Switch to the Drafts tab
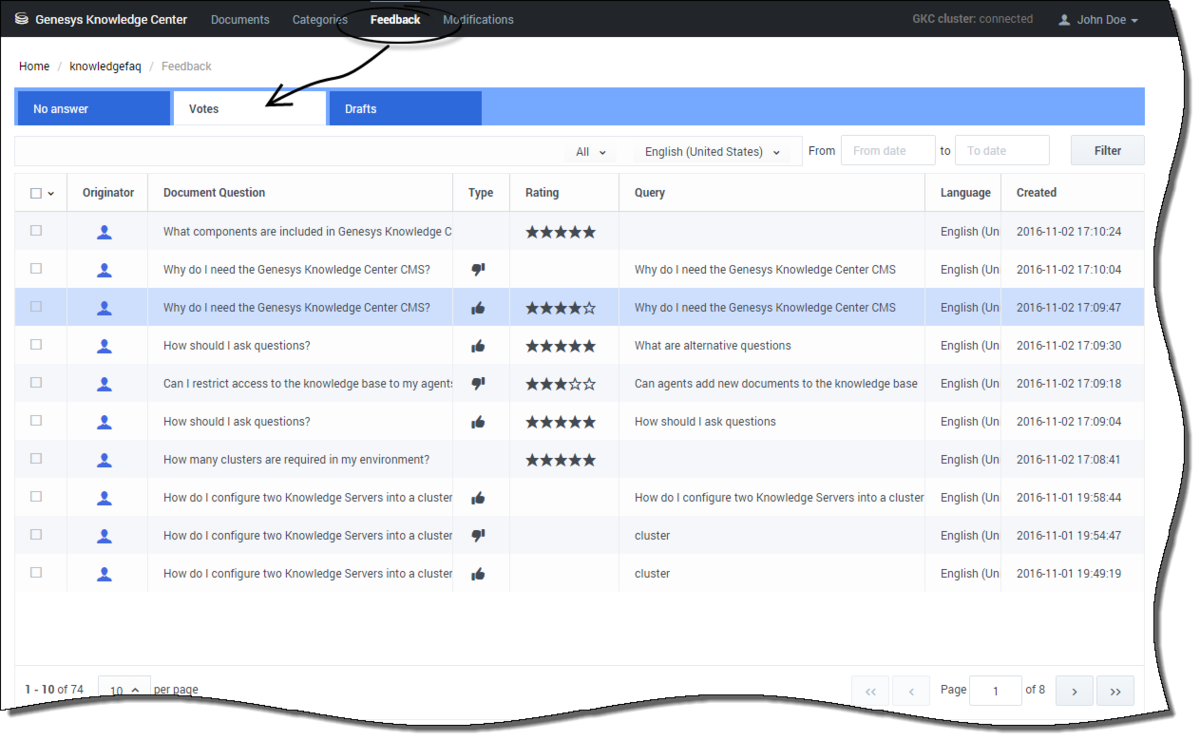 (406, 109)
